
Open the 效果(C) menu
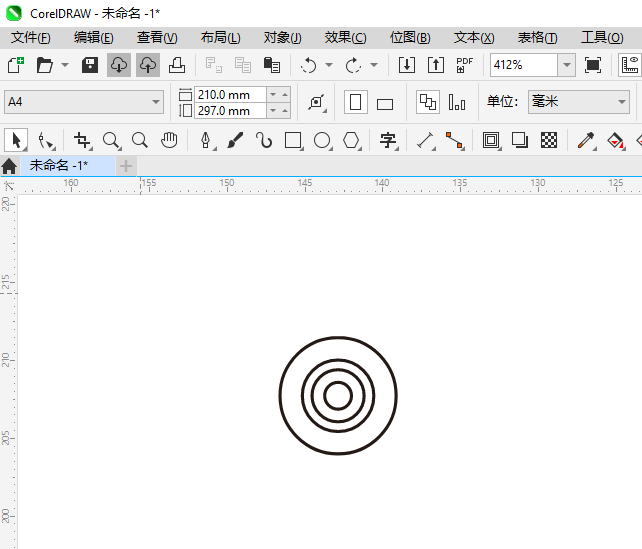click(345, 37)
